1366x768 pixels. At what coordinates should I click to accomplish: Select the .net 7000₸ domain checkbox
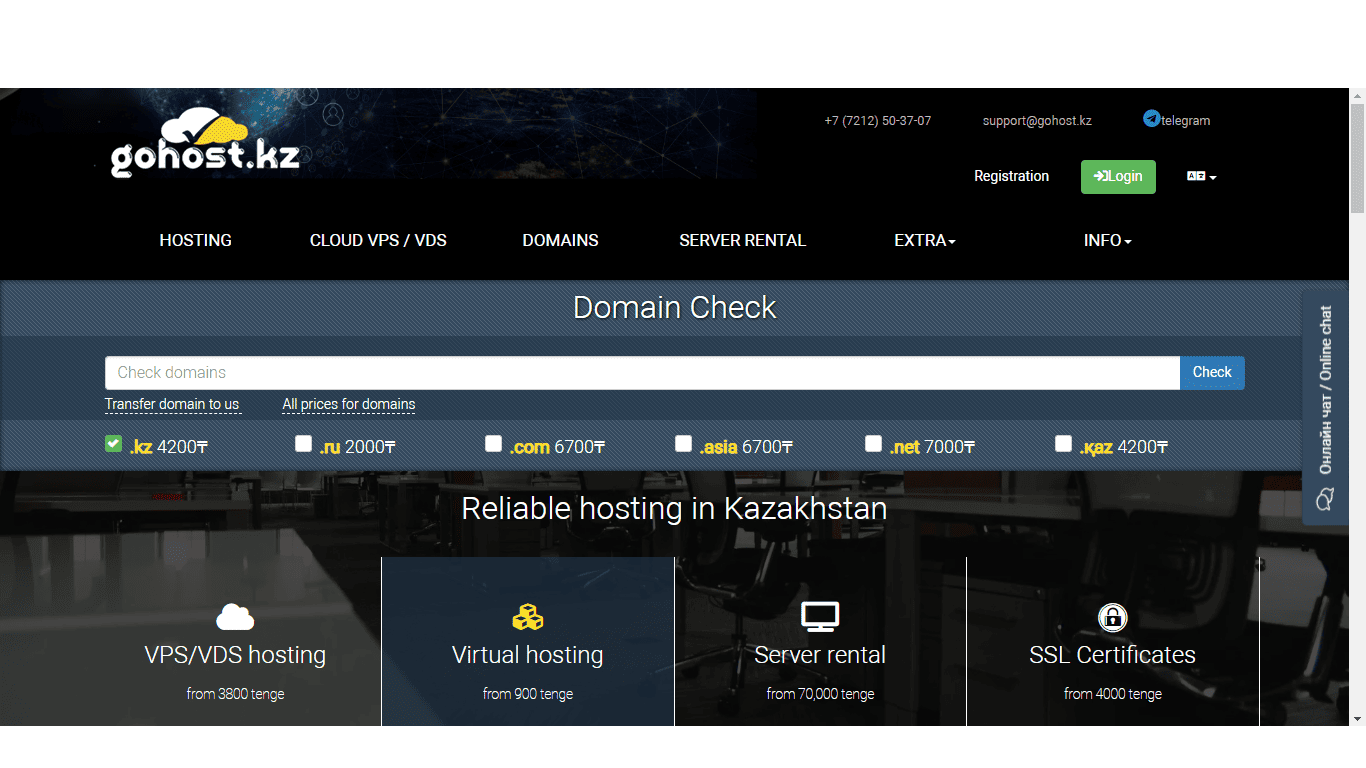(x=873, y=443)
